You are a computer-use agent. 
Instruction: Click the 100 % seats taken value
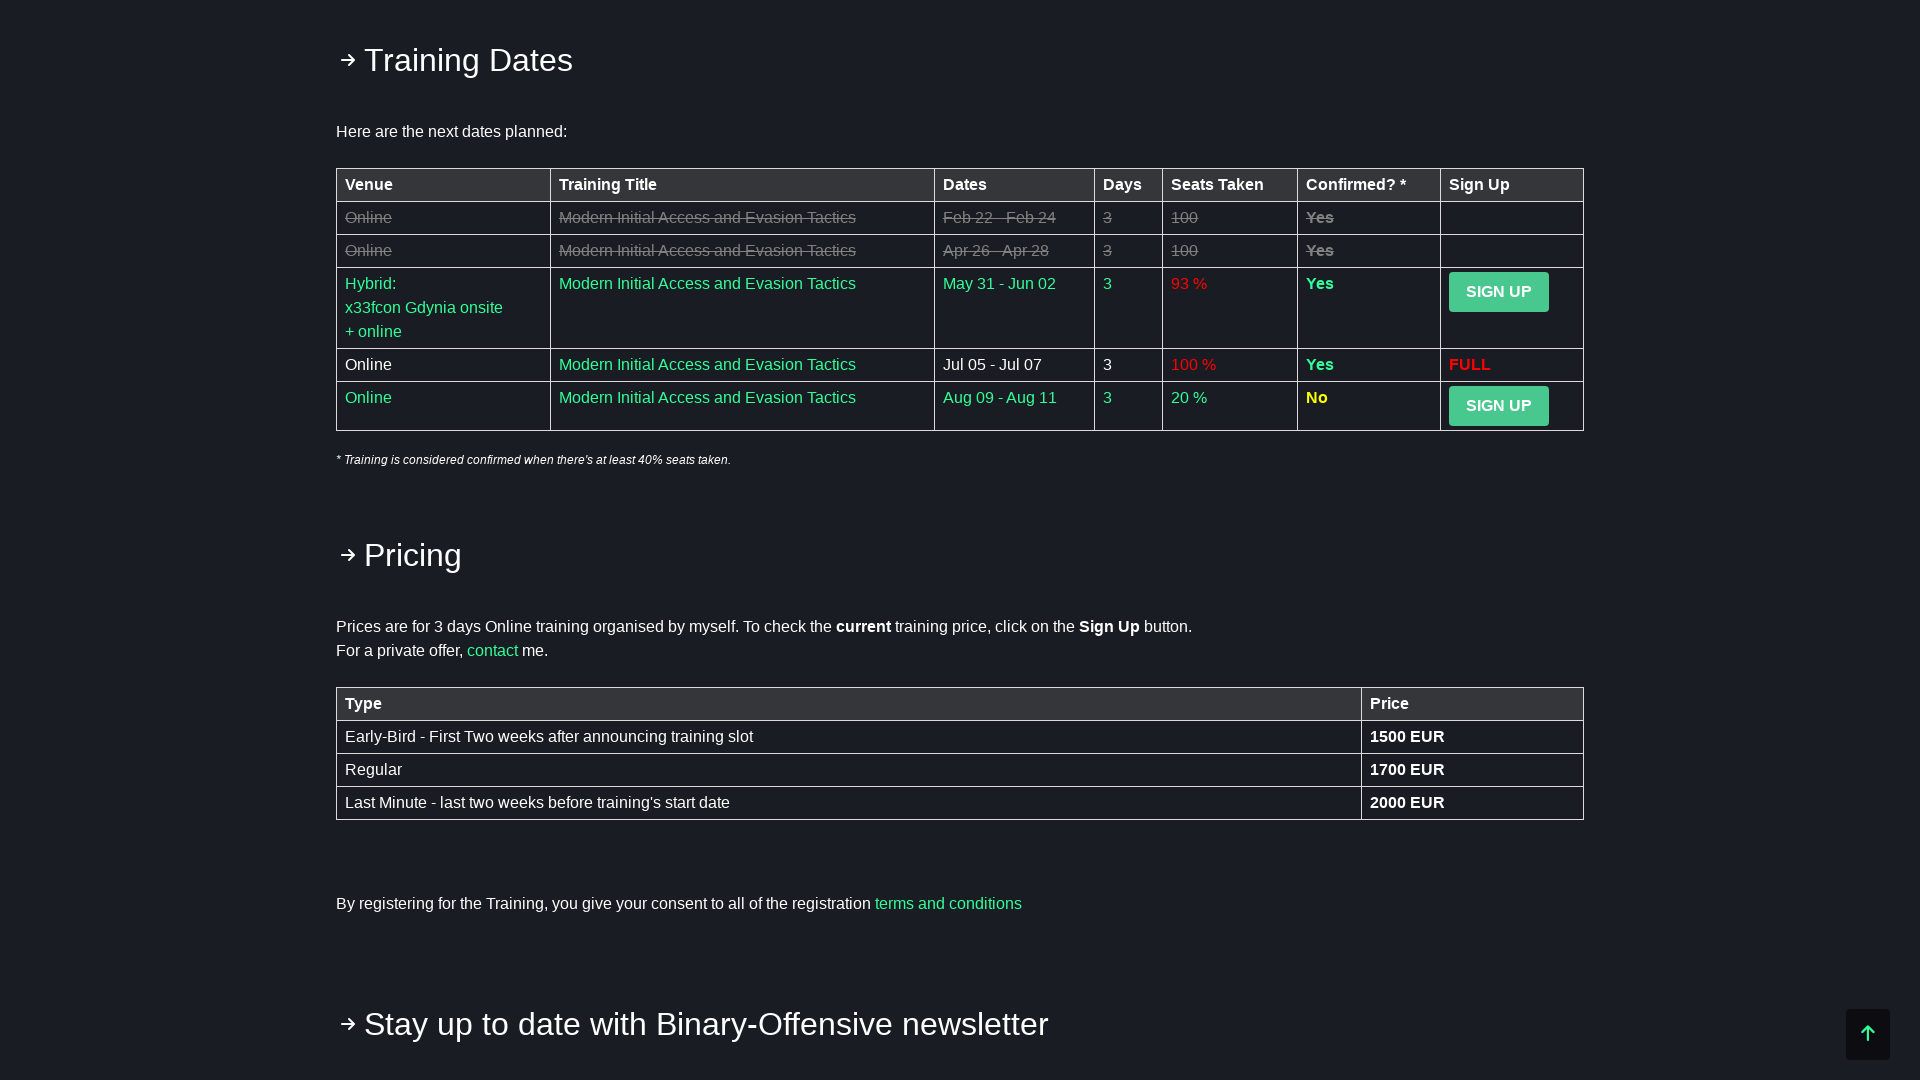pos(1193,364)
